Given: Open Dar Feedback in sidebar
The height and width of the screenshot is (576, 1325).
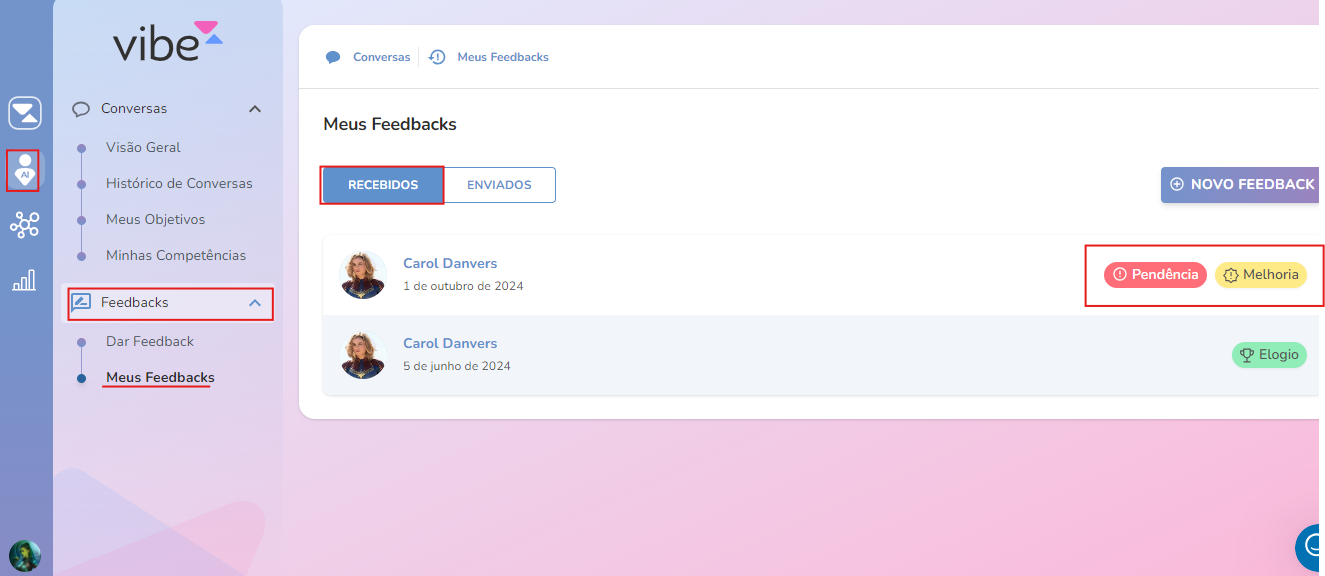Looking at the screenshot, I should tap(150, 341).
